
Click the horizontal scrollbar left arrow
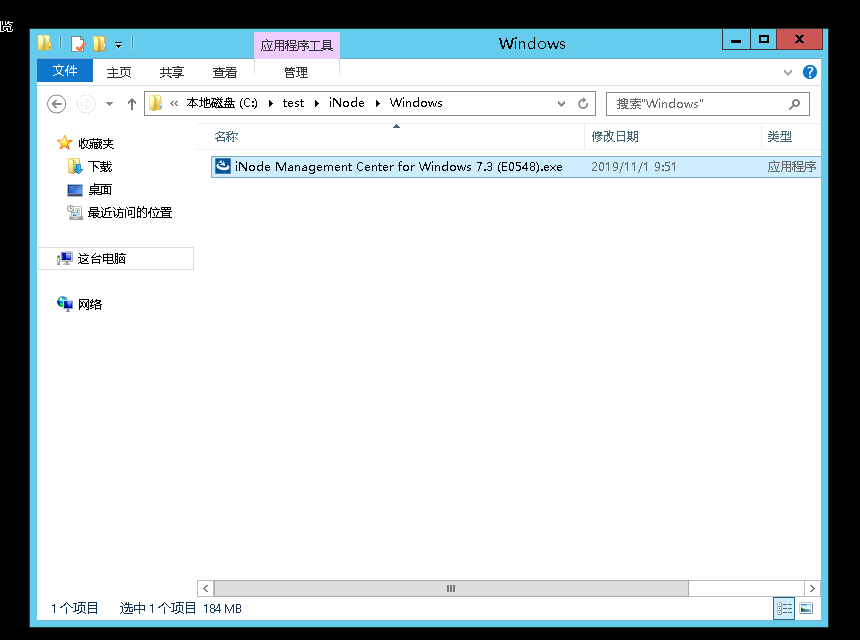coord(206,588)
